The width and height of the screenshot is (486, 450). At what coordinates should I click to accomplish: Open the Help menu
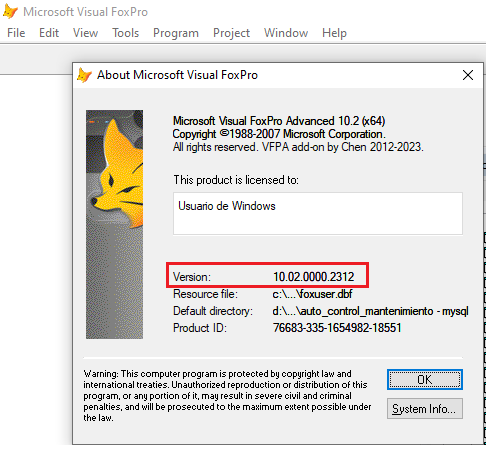[x=334, y=33]
